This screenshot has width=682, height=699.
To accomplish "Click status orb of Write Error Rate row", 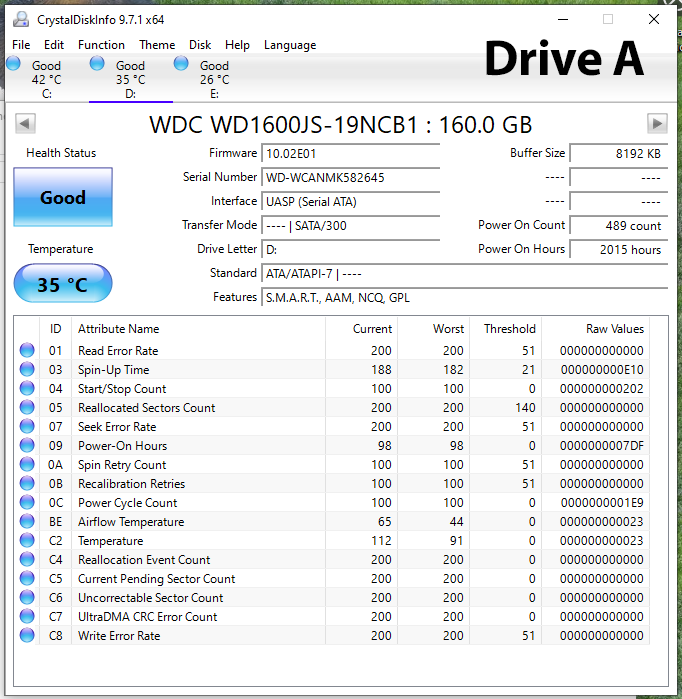I will (x=27, y=635).
